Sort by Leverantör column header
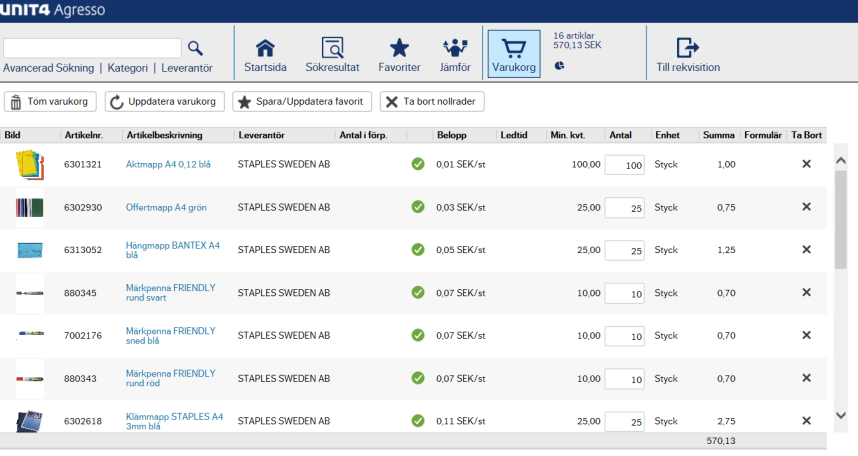Screen dimensions: 858x456 pyautogui.click(x=262, y=135)
